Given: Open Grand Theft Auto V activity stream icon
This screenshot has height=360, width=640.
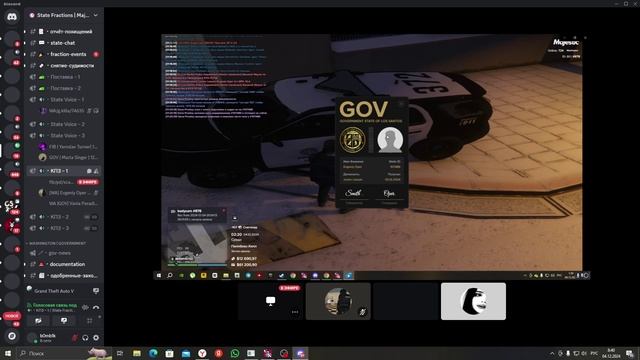Looking at the screenshot, I should tap(96, 291).
